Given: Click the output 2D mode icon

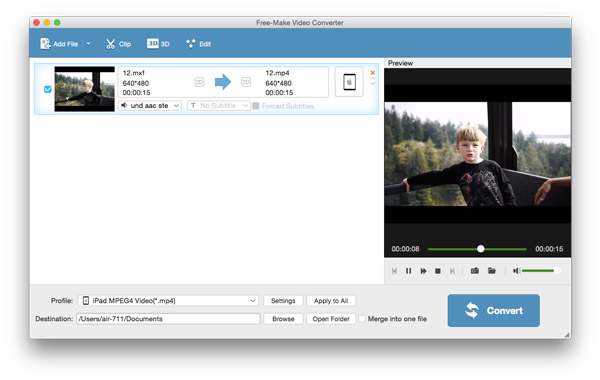Looking at the screenshot, I should [x=246, y=82].
